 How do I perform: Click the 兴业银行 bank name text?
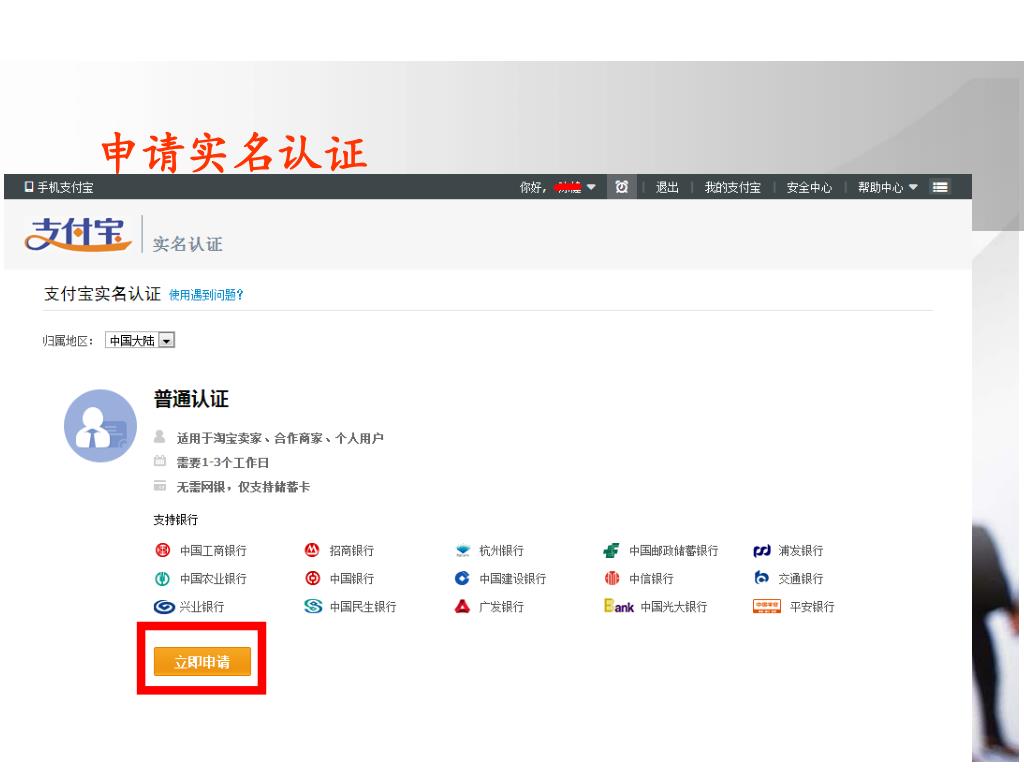click(x=202, y=607)
